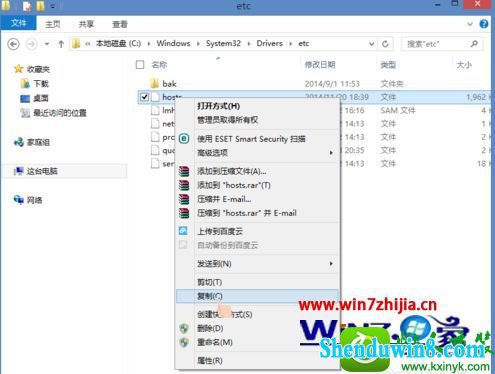Refresh the etc folder view
Image resolution: width=495 pixels, height=374 pixels.
pyautogui.click(x=385, y=44)
